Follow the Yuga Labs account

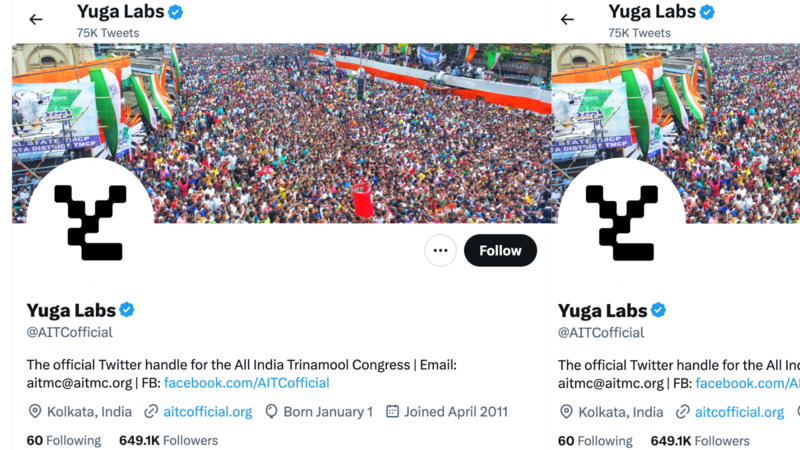[500, 251]
